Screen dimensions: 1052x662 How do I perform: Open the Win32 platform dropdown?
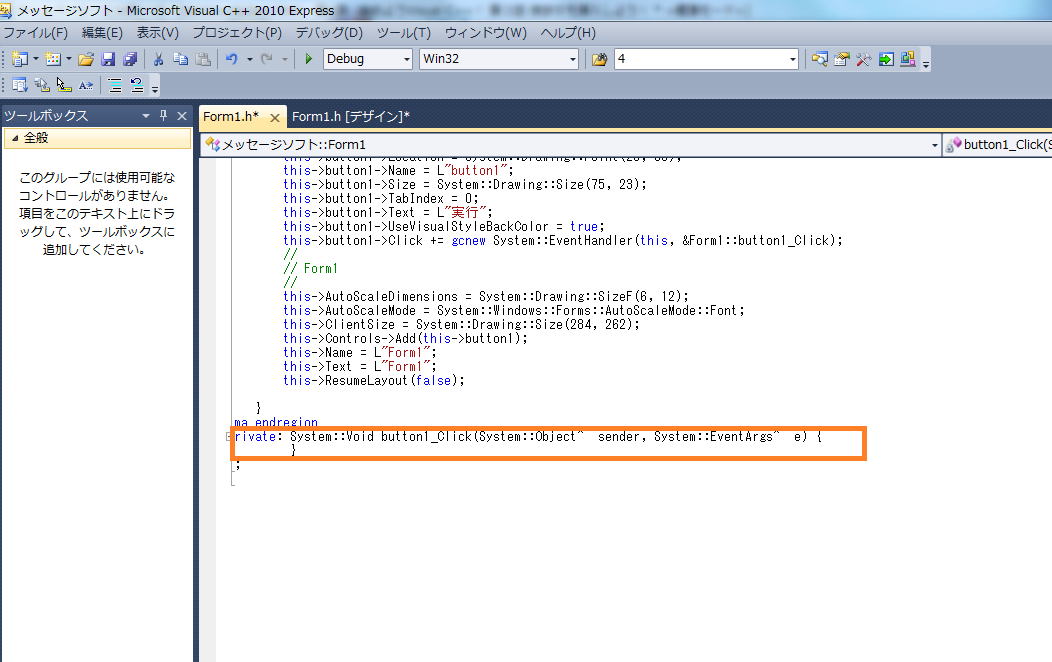(573, 59)
